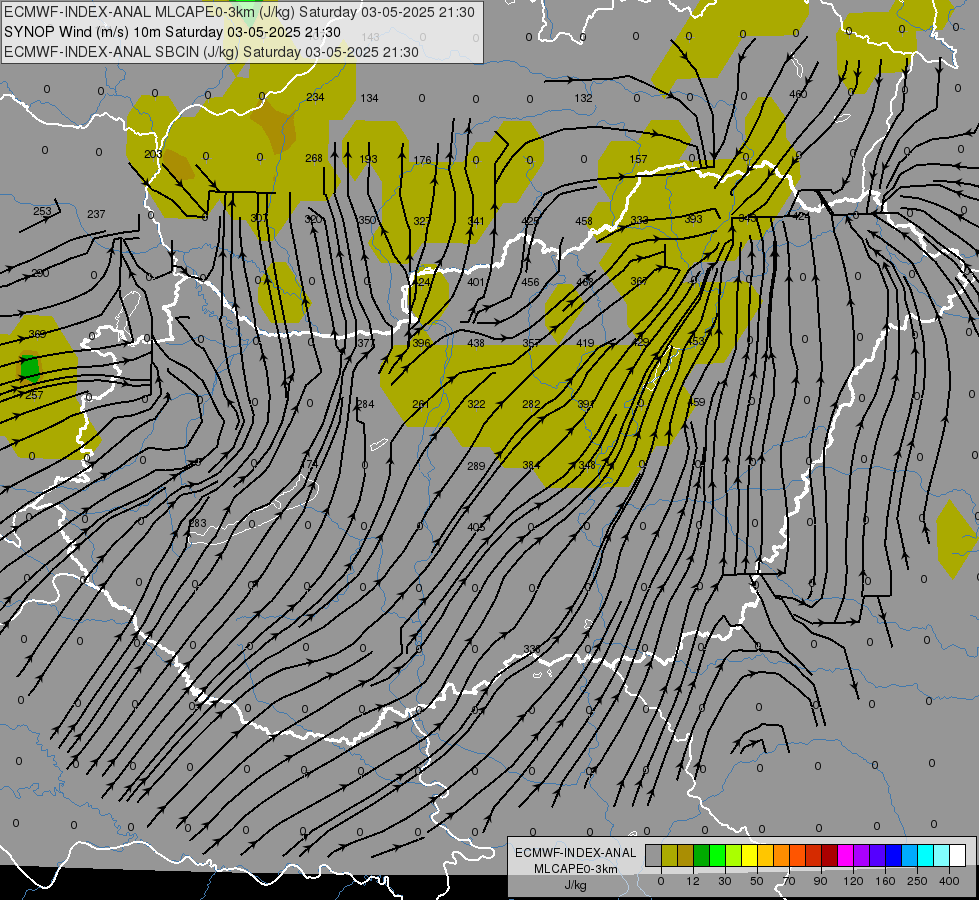Screen dimensions: 979x900
Task: Click the 160 scale label under the legend
Action: coord(885,881)
